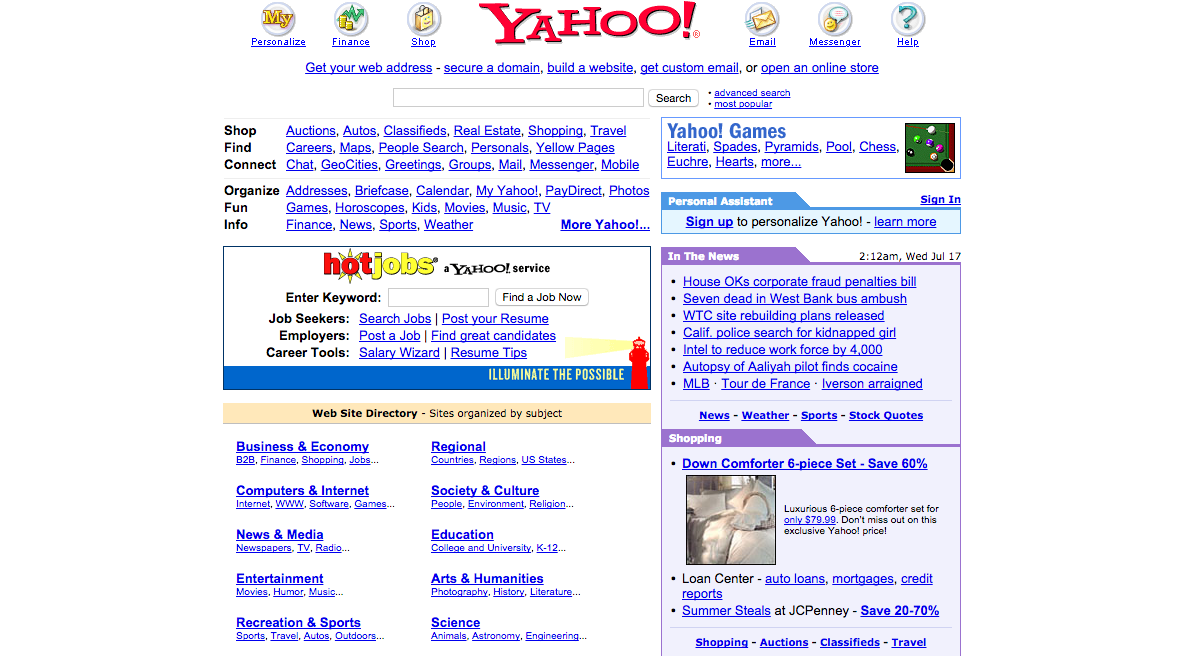1184x656 pixels.
Task: Open Chess game link
Action: tap(877, 147)
